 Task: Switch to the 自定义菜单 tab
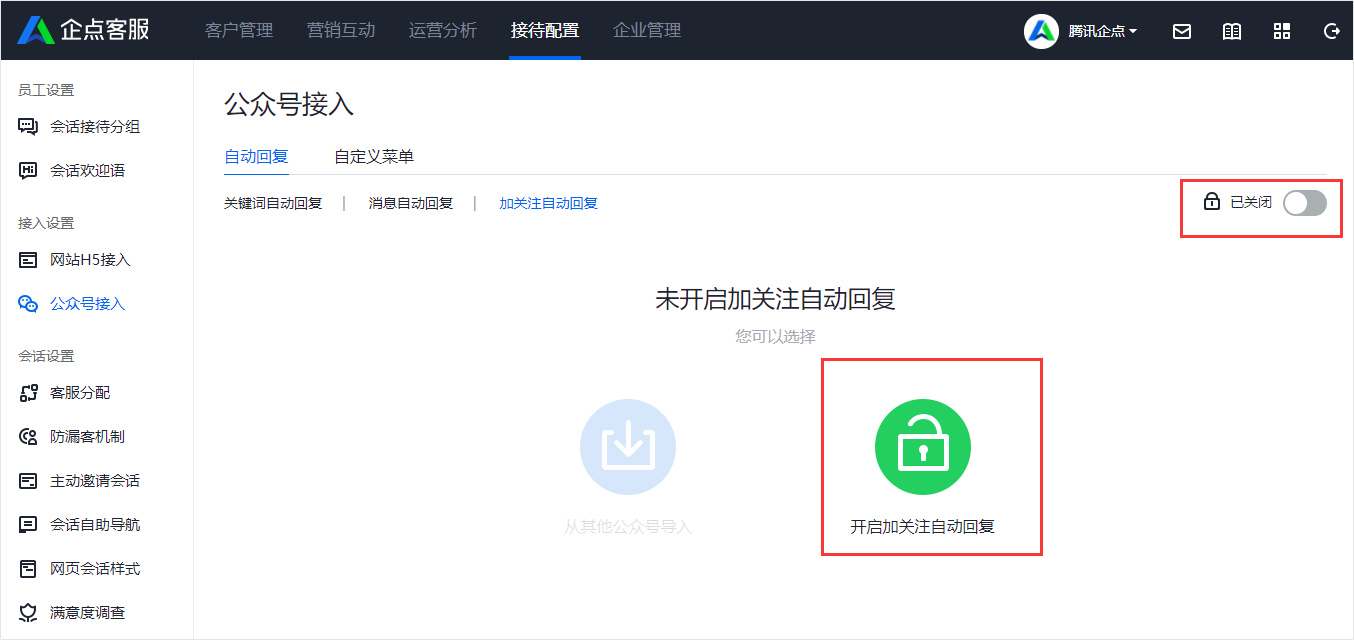(x=374, y=156)
